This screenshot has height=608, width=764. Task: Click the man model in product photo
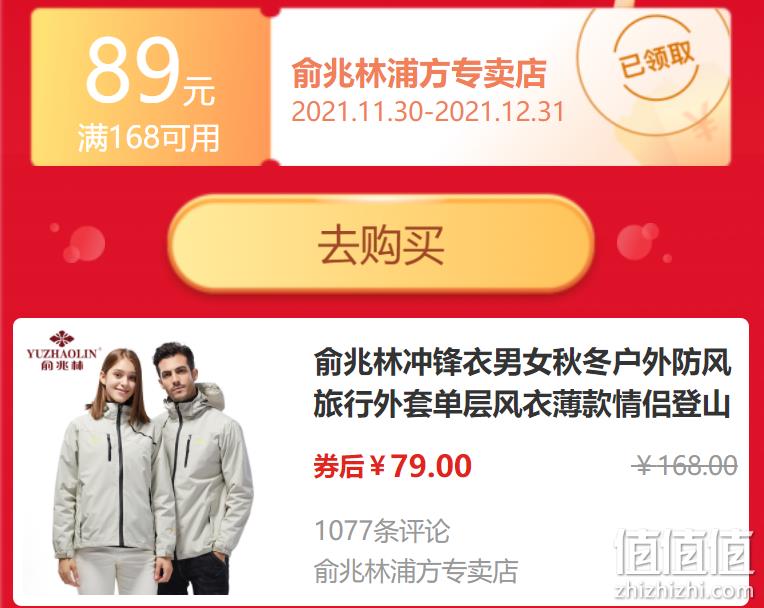201,468
